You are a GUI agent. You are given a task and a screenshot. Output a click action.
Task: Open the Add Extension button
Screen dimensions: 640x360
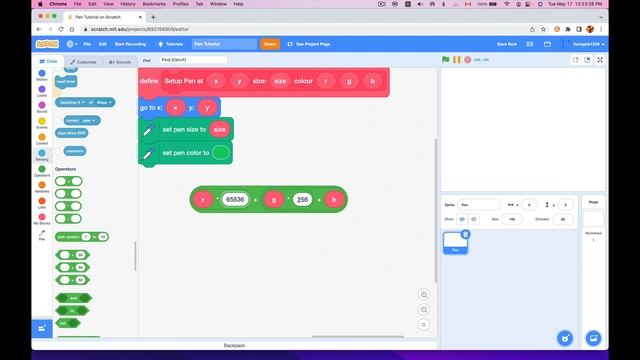click(x=42, y=328)
